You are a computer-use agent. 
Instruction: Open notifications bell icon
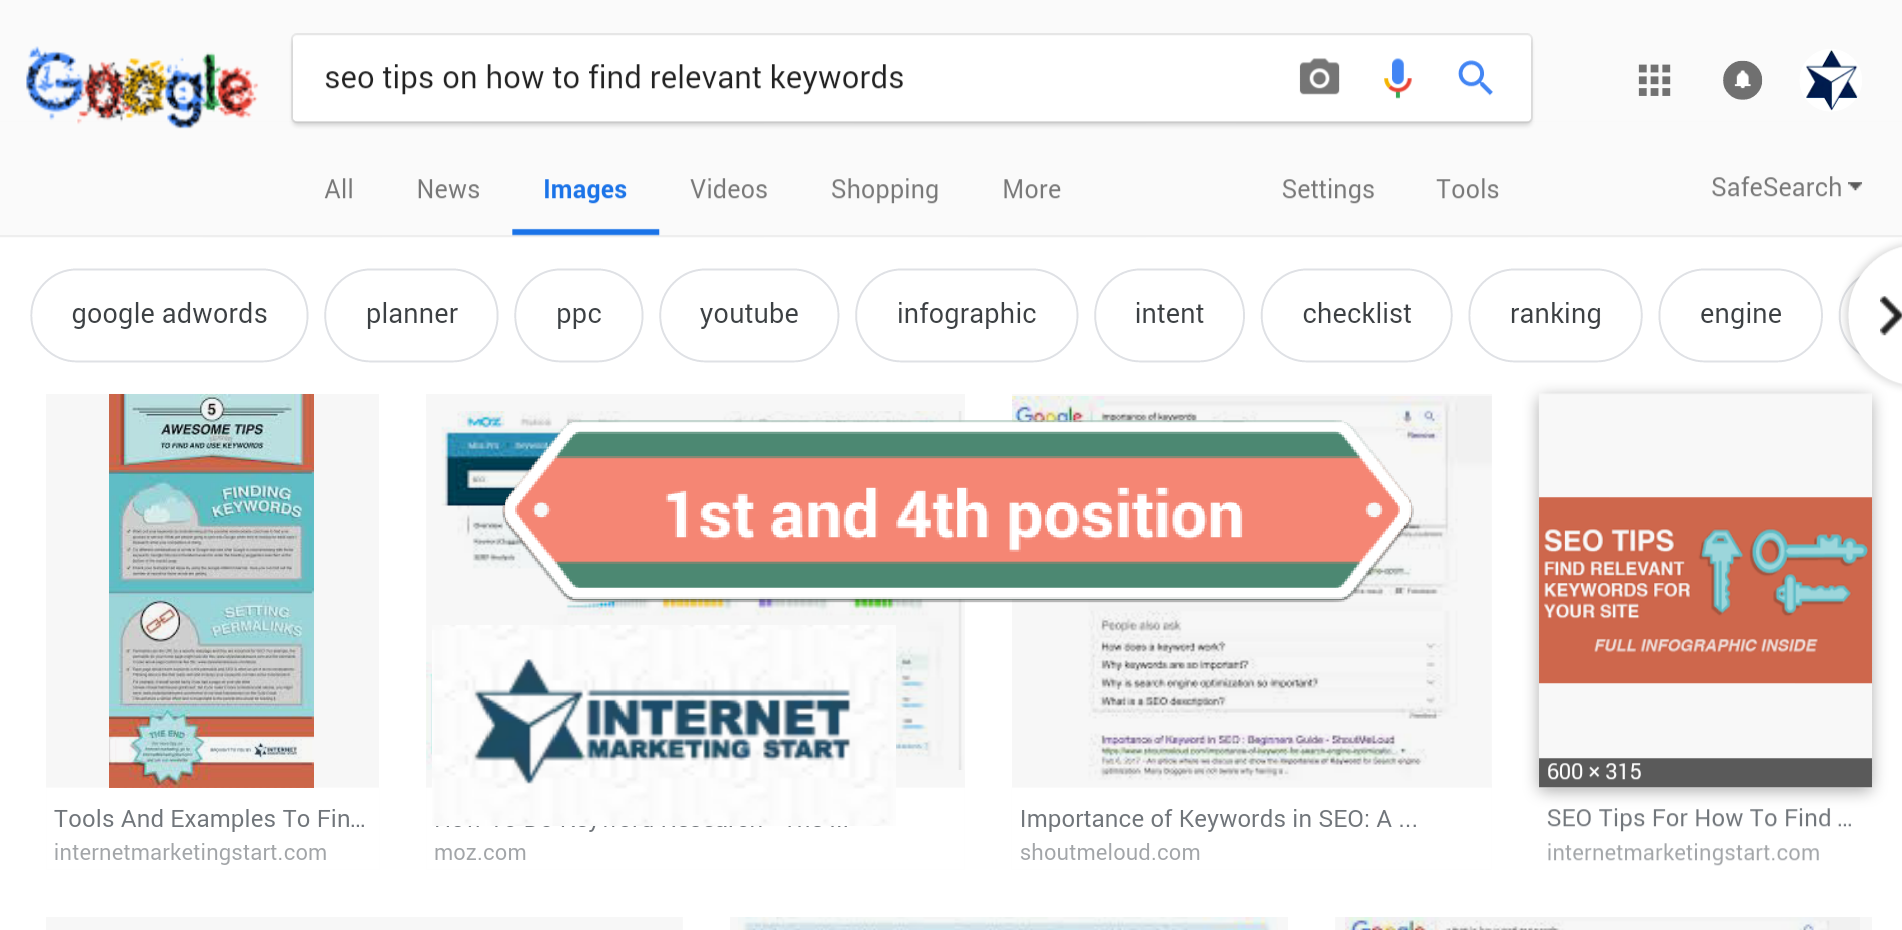coord(1742,80)
